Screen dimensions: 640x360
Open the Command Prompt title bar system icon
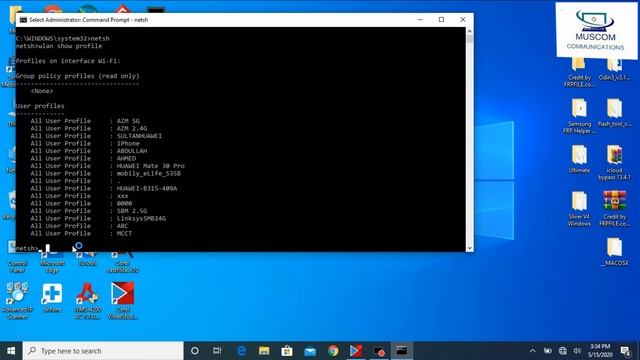23,20
